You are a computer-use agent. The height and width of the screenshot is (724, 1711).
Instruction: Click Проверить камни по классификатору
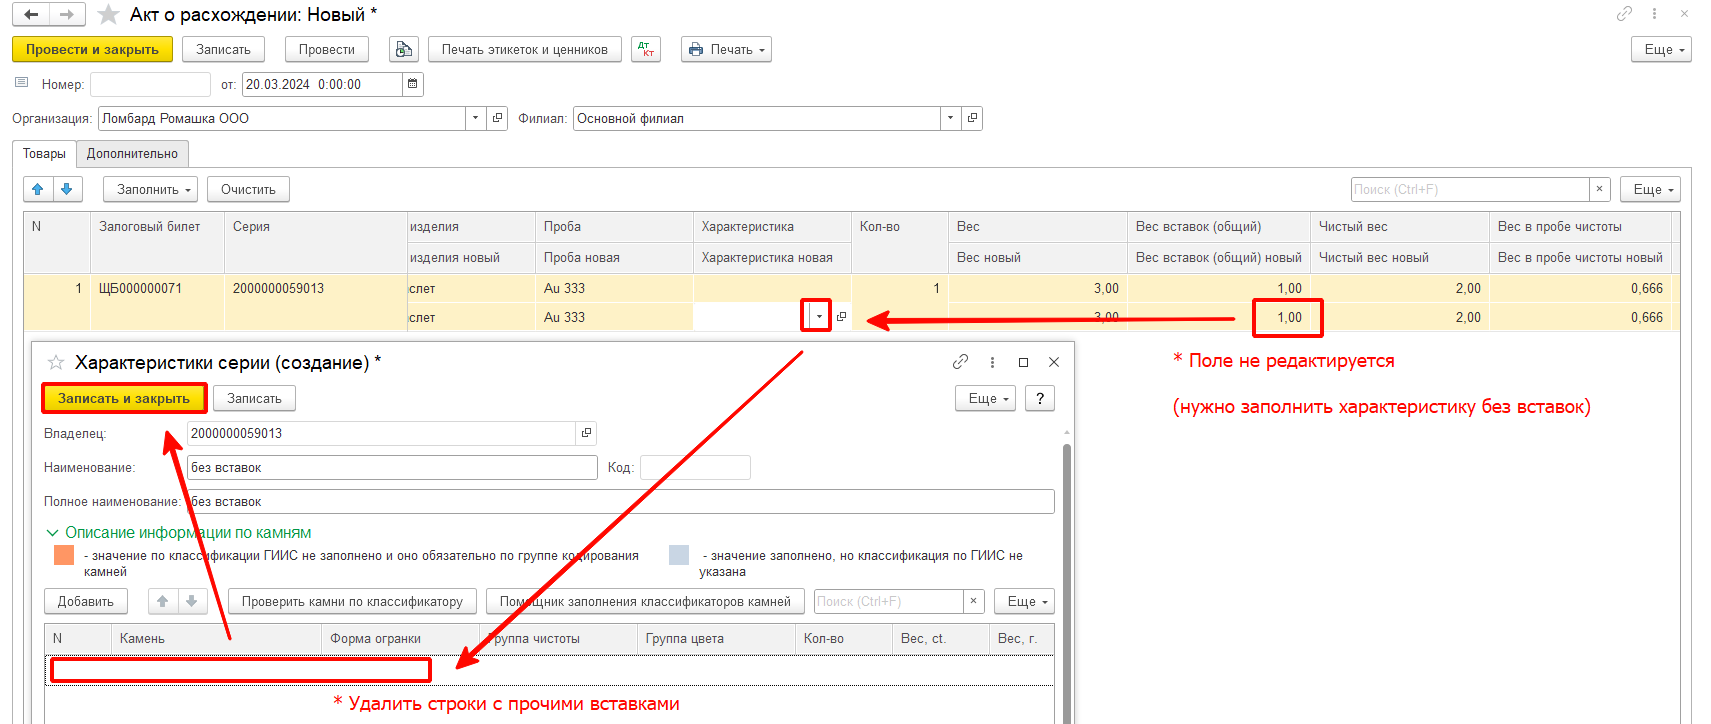tap(352, 601)
